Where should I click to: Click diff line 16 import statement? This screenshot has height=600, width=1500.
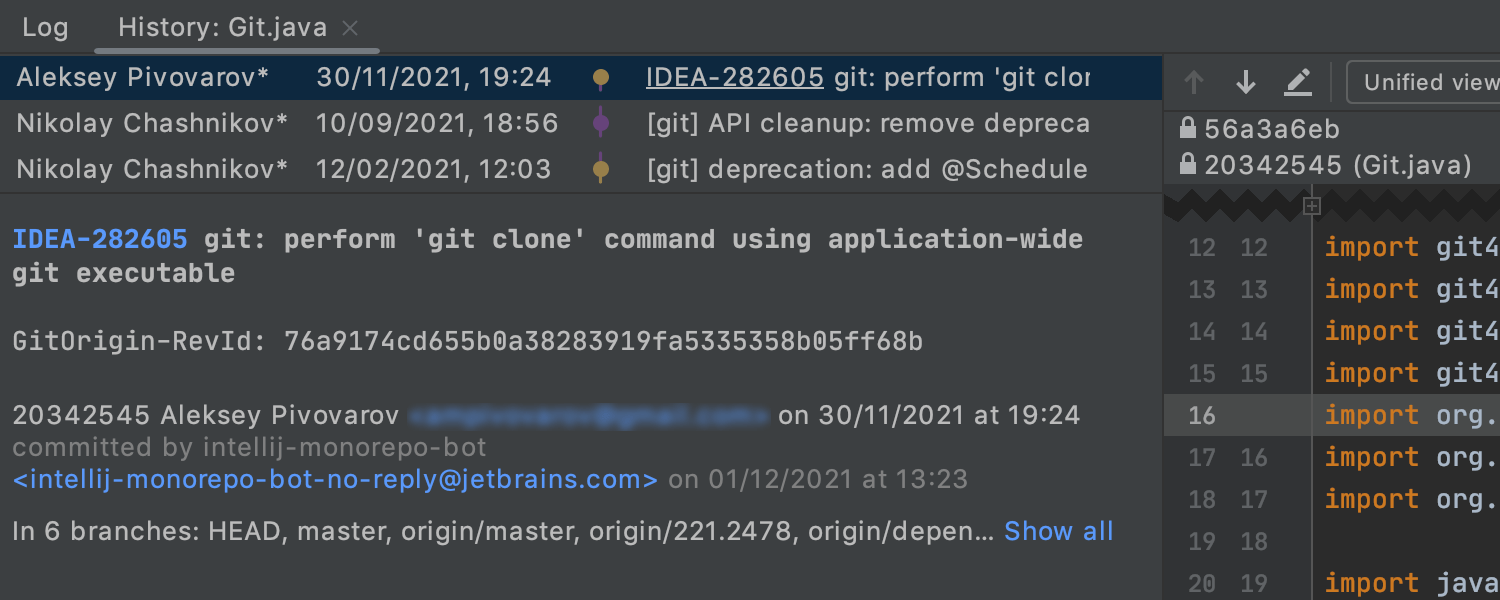point(1400,415)
